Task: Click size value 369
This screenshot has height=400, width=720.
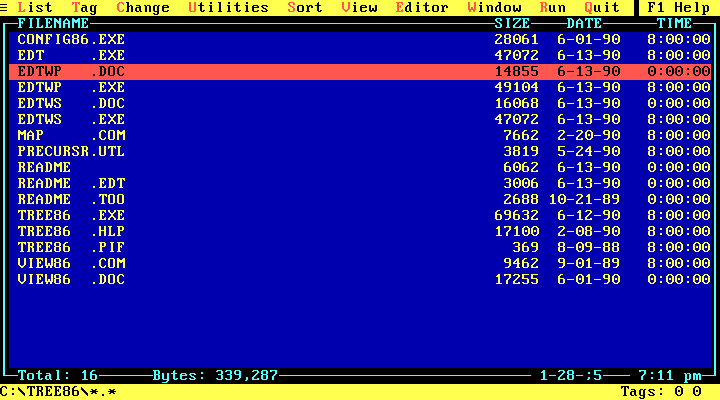Action: point(525,248)
